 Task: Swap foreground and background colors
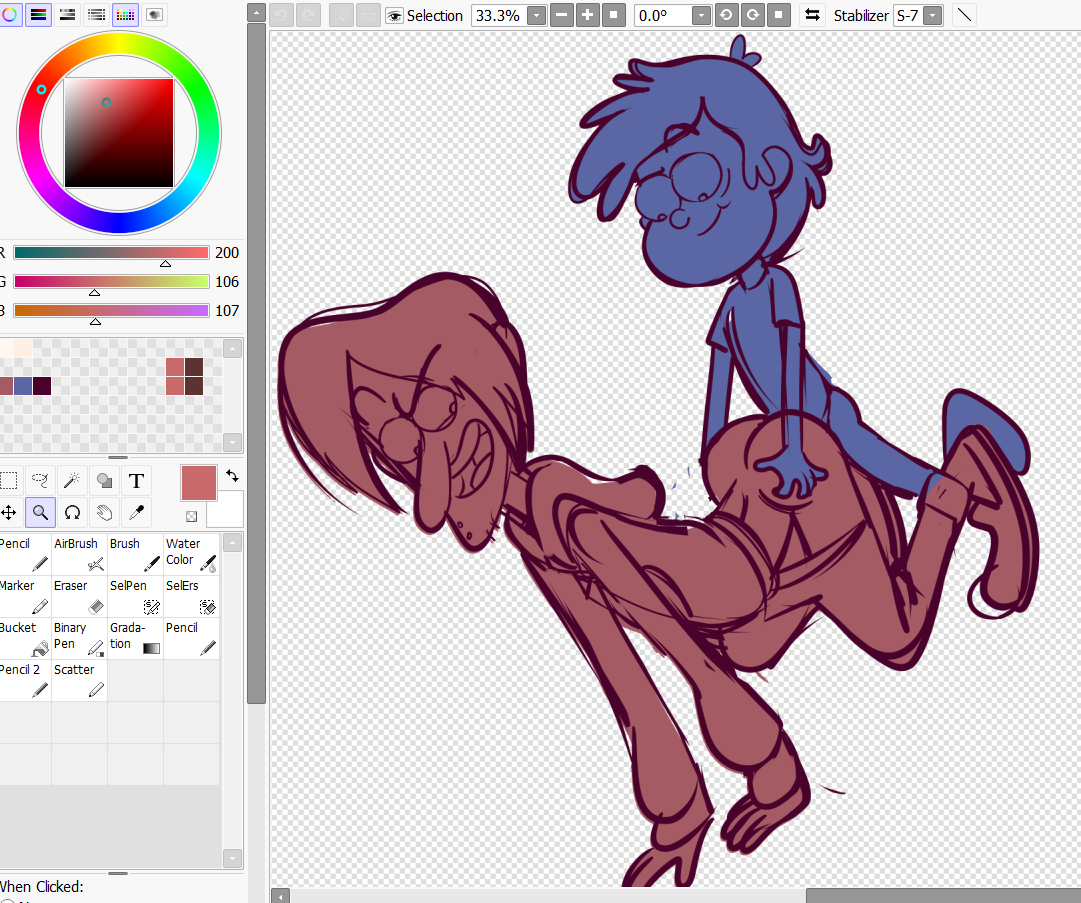[233, 475]
